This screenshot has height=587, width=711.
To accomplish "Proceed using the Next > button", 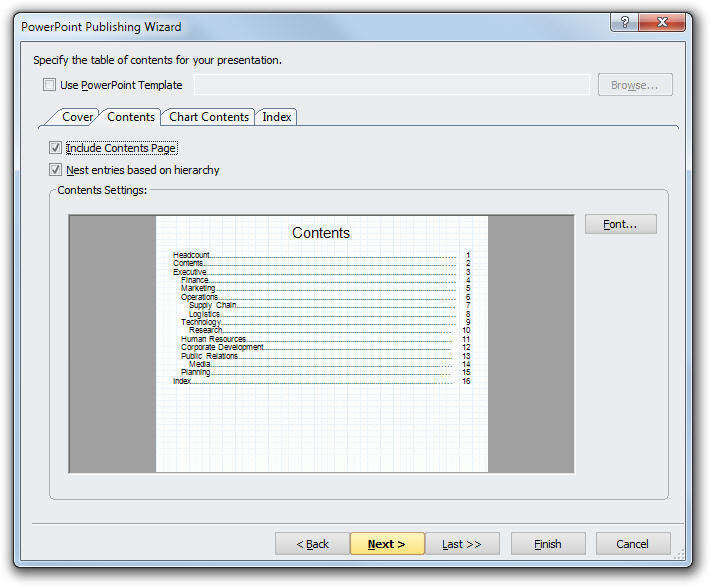I will tap(387, 544).
